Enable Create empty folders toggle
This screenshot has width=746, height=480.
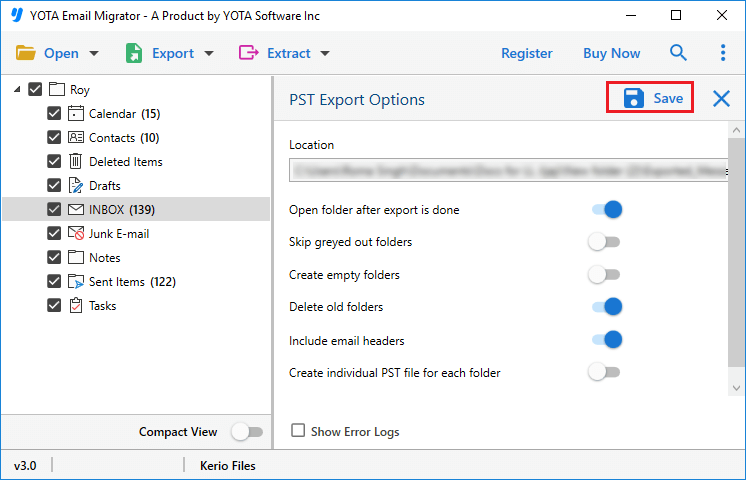tap(604, 274)
